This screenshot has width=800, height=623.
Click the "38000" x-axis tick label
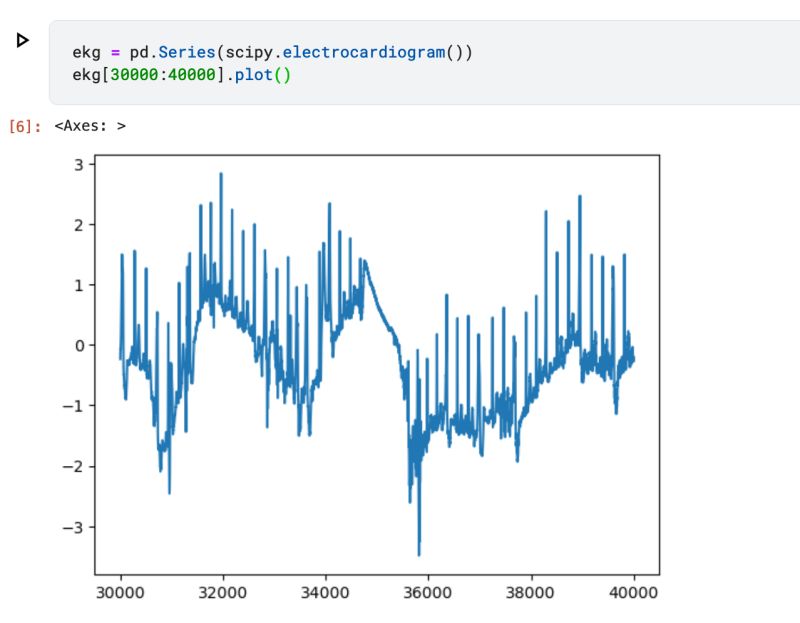coord(529,592)
